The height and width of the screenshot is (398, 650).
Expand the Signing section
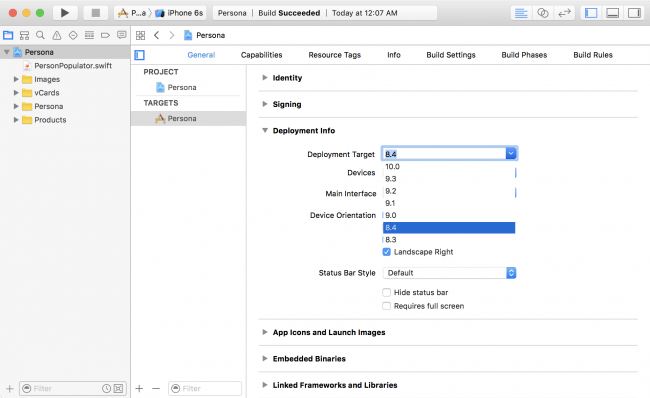pos(265,104)
